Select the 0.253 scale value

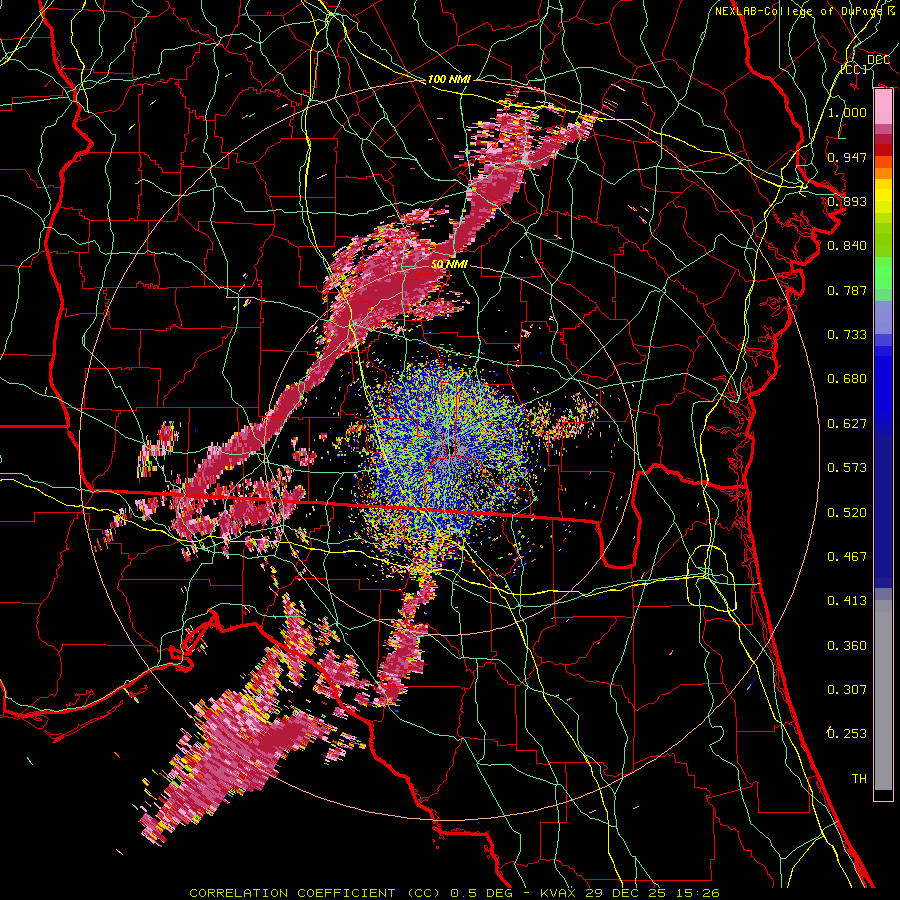847,734
